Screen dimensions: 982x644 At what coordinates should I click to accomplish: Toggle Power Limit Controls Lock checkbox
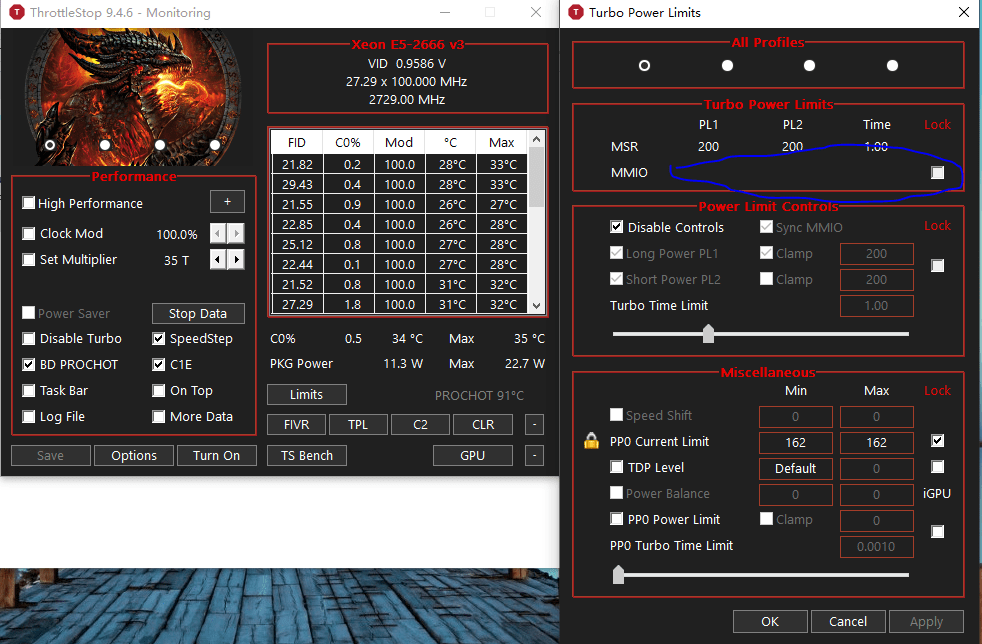pos(938,266)
